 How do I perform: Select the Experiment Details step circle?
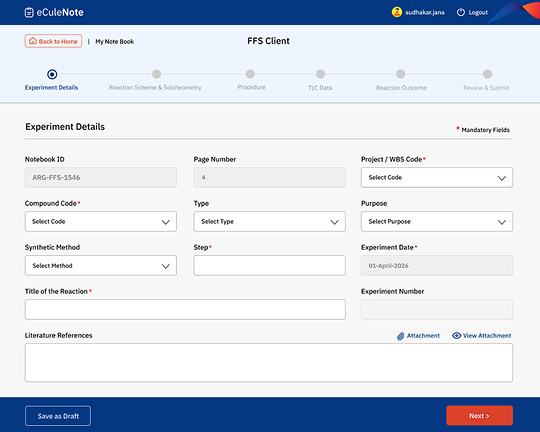pos(52,74)
